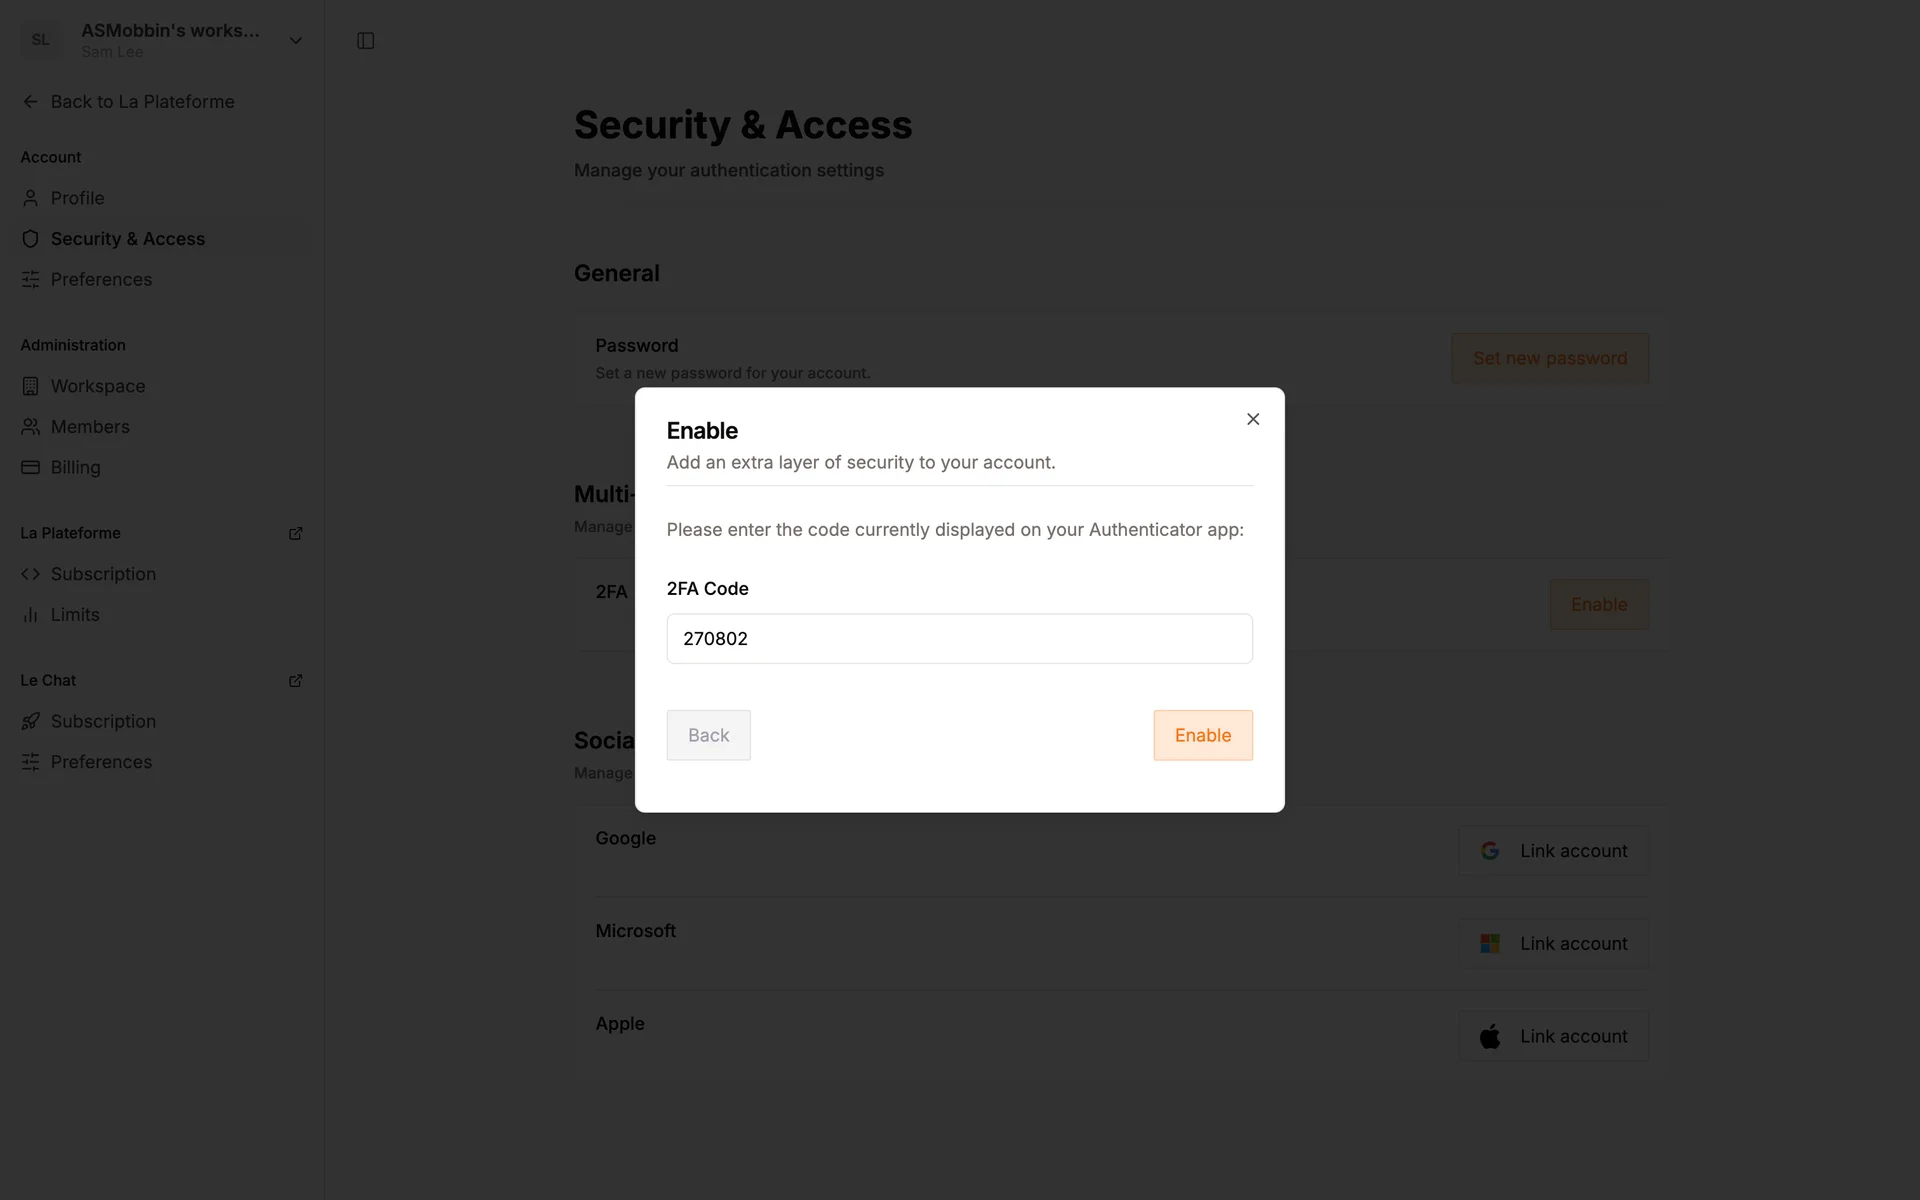Open La Plateforme Subscription code icon

(31, 574)
